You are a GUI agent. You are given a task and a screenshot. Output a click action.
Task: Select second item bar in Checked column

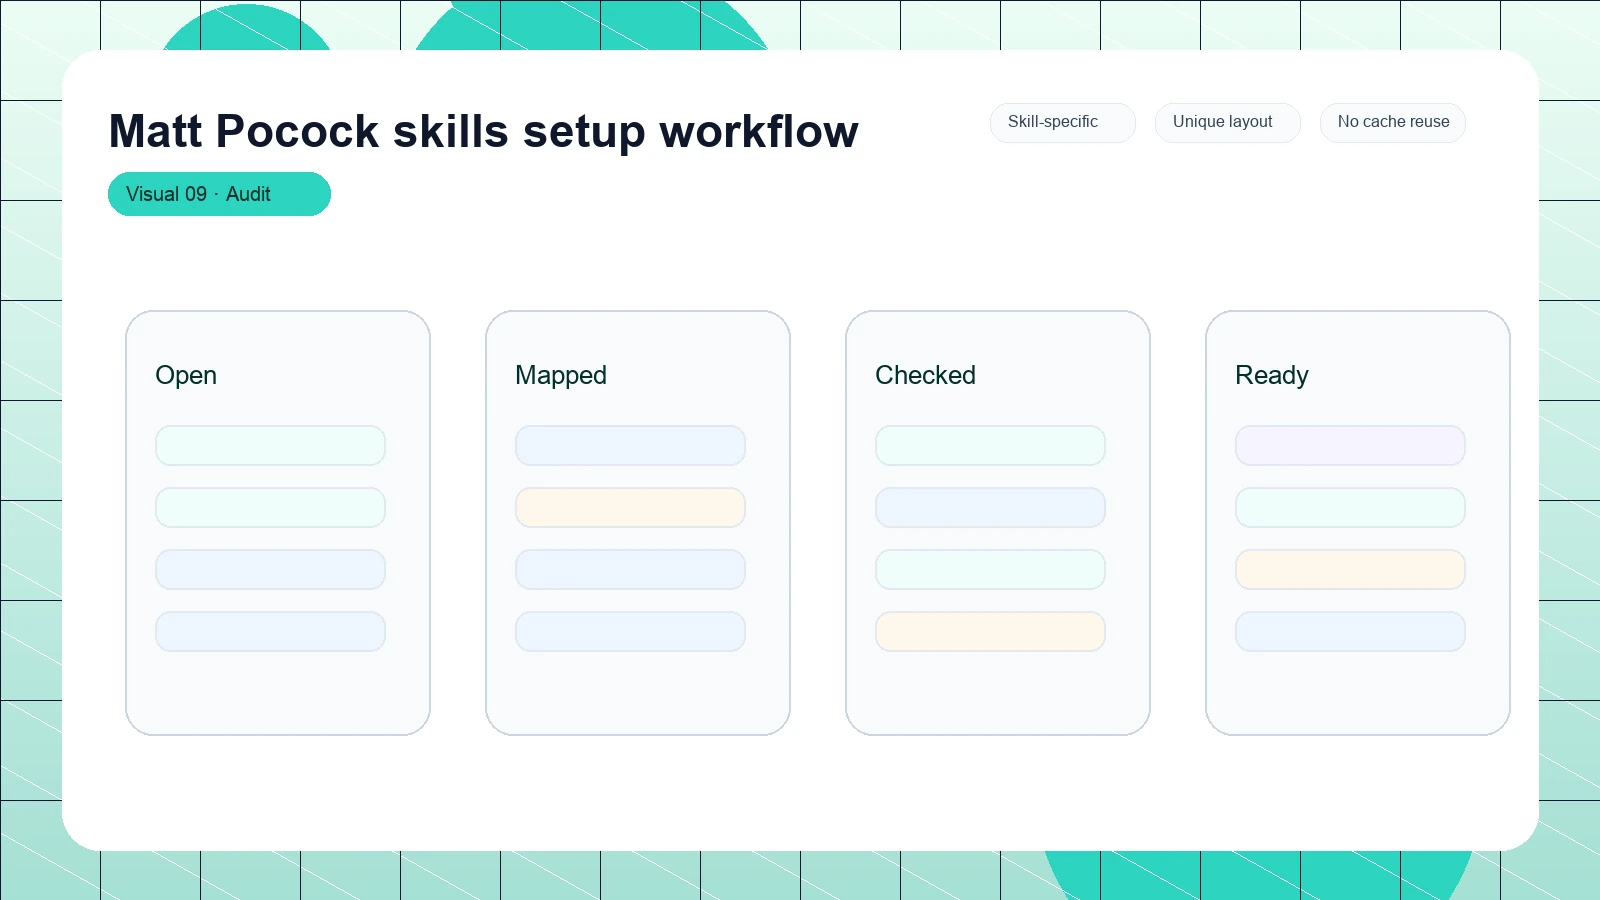pos(990,507)
